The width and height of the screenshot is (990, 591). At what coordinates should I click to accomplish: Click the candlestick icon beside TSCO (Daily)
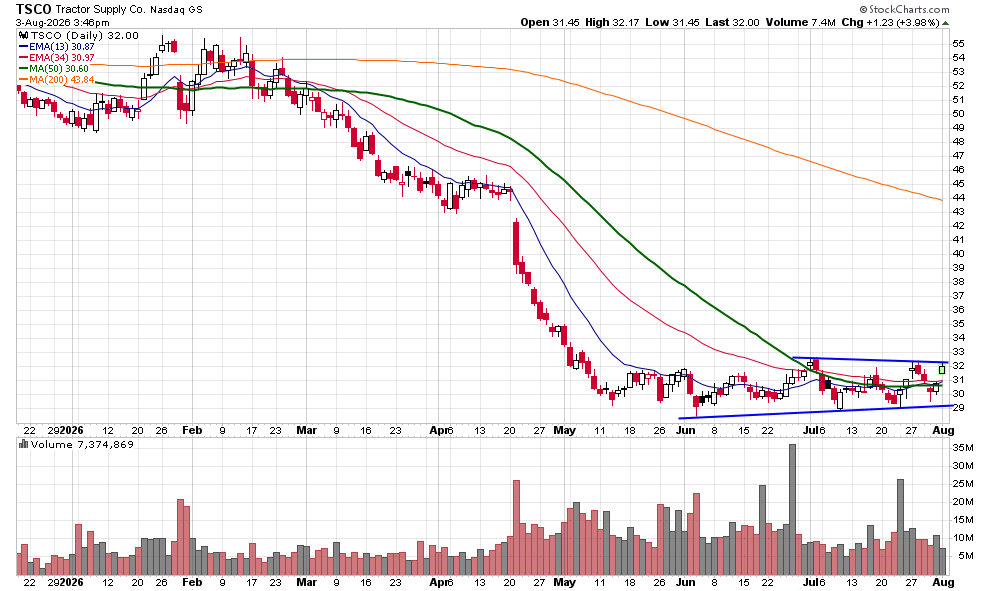[x=24, y=35]
